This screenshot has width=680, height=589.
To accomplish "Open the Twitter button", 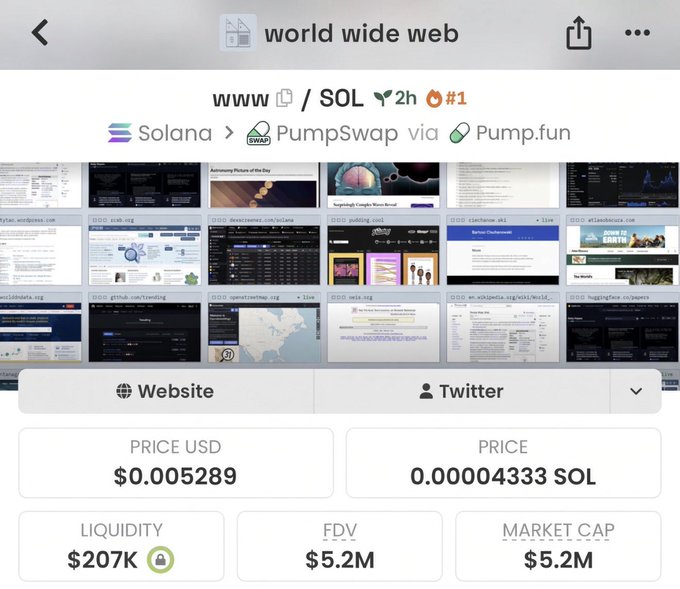I will 462,391.
